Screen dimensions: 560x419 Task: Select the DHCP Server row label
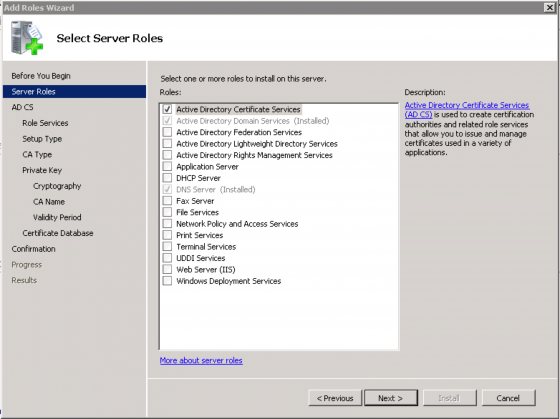[x=198, y=178]
